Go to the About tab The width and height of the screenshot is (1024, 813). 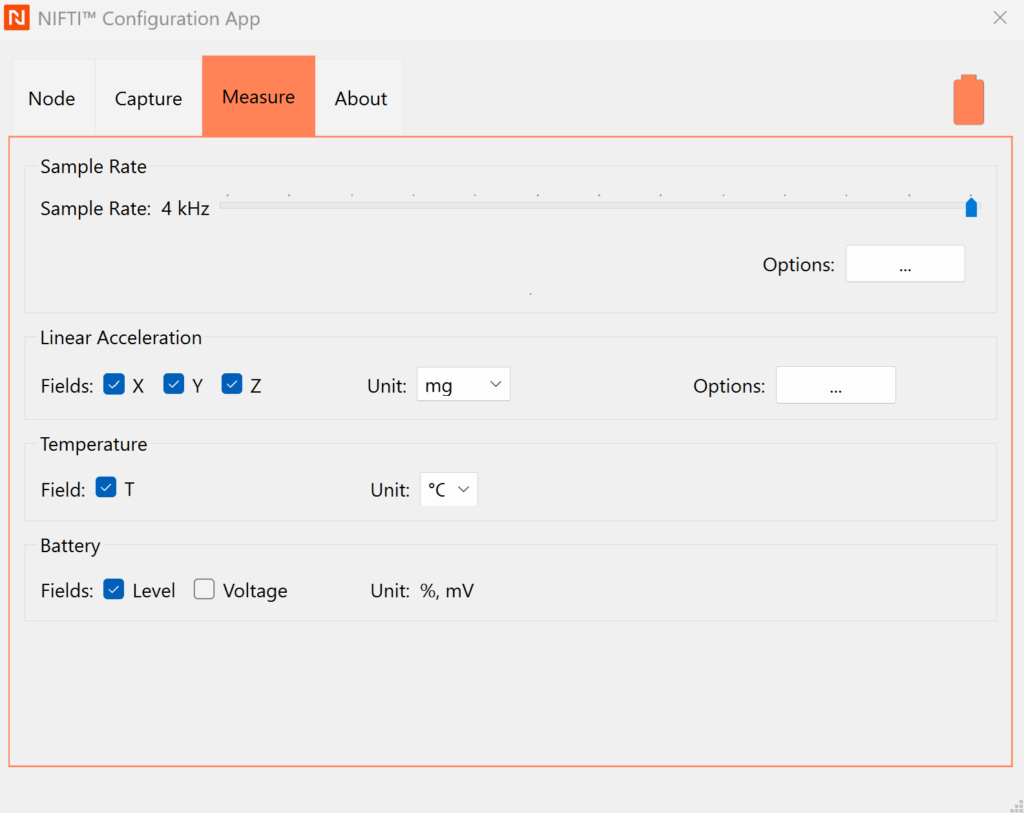[360, 98]
